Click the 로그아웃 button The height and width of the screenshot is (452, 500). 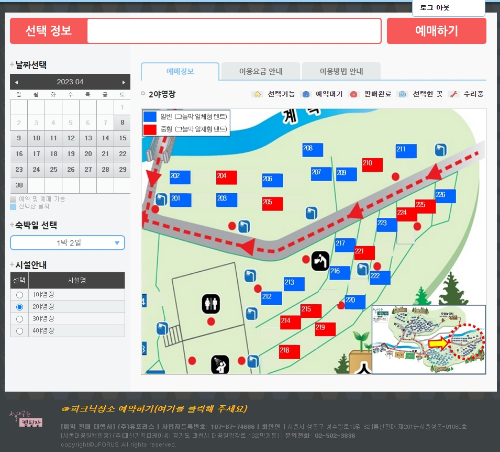pyautogui.click(x=434, y=7)
